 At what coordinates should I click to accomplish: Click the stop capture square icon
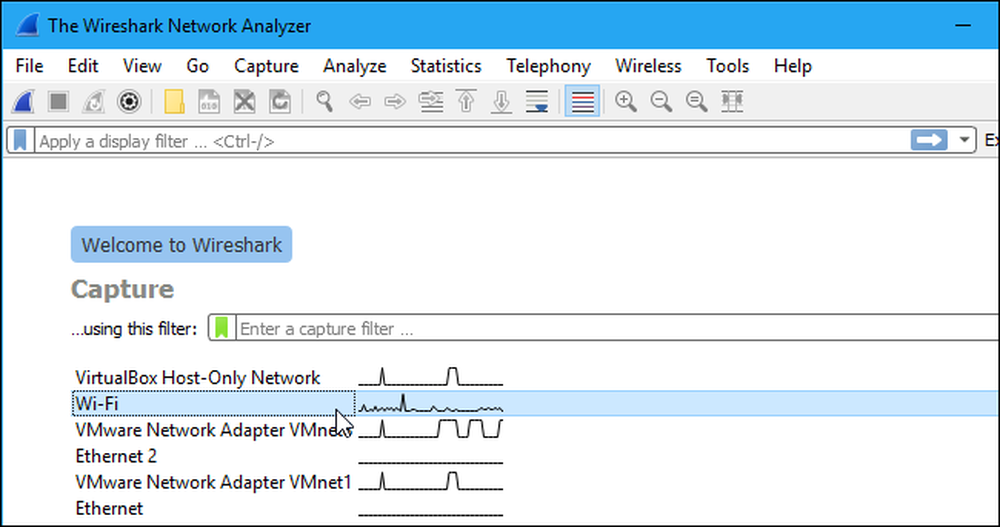58,101
